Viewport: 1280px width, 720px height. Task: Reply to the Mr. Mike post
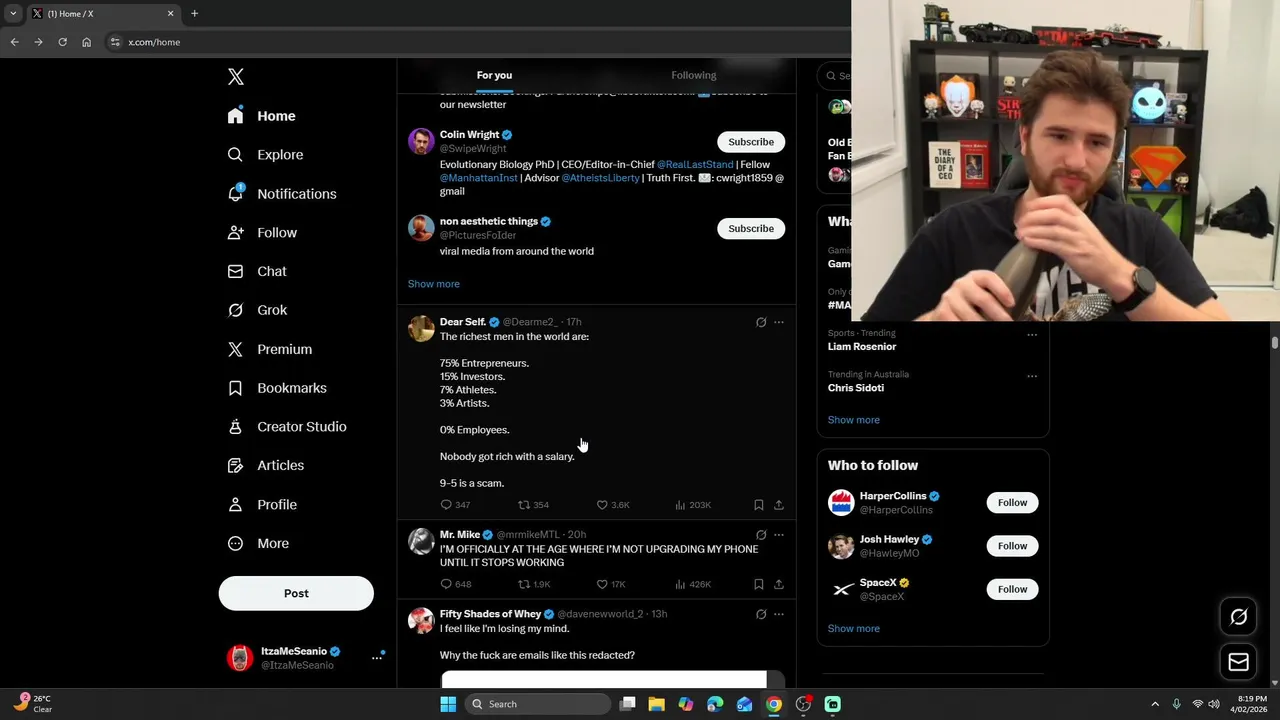455,584
